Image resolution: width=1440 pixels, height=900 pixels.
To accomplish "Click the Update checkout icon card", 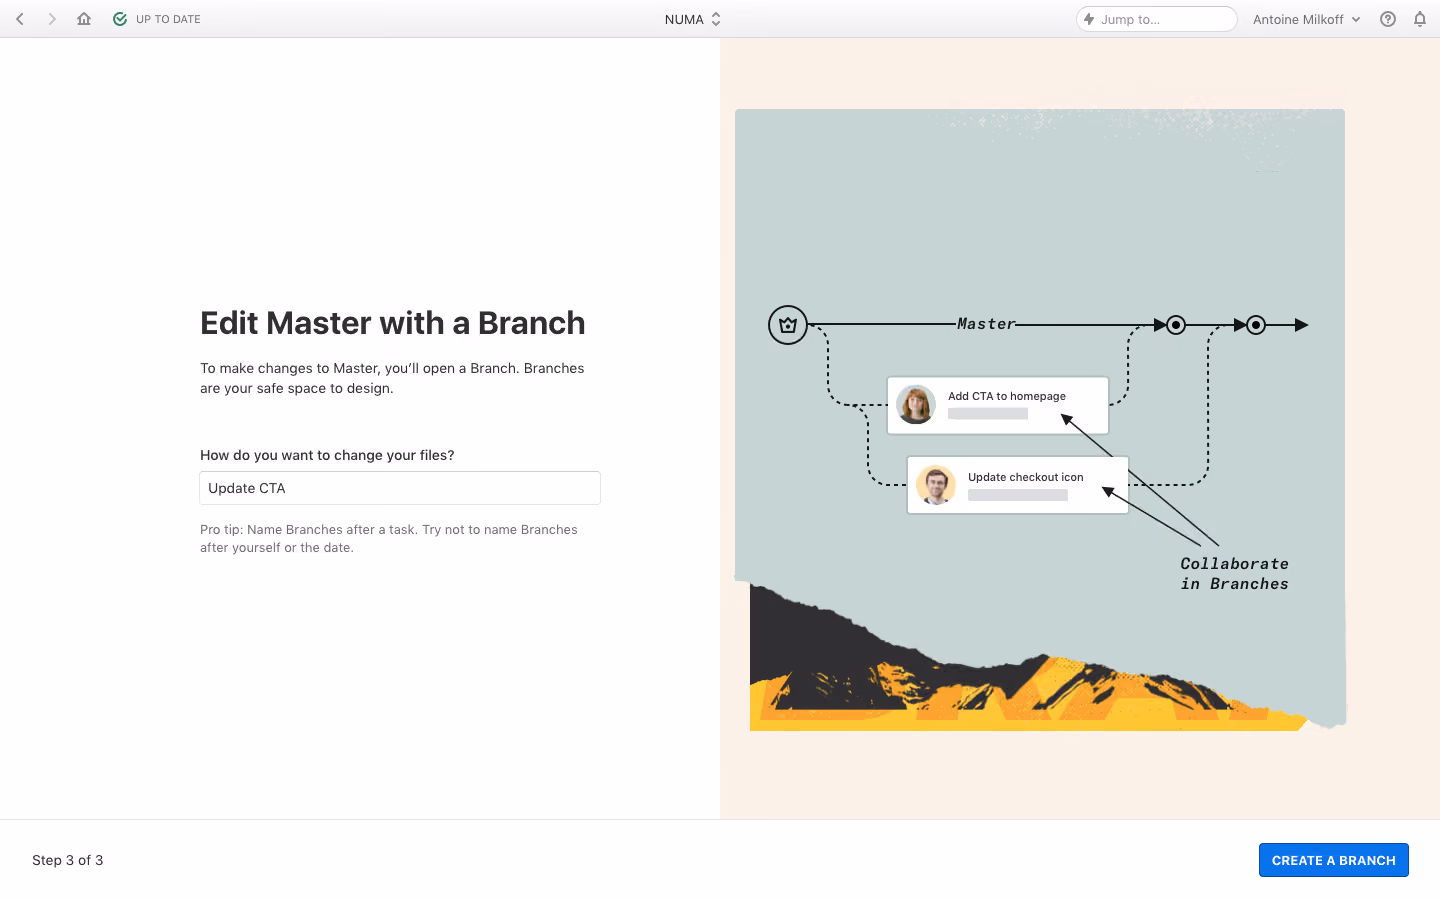I will [1018, 485].
